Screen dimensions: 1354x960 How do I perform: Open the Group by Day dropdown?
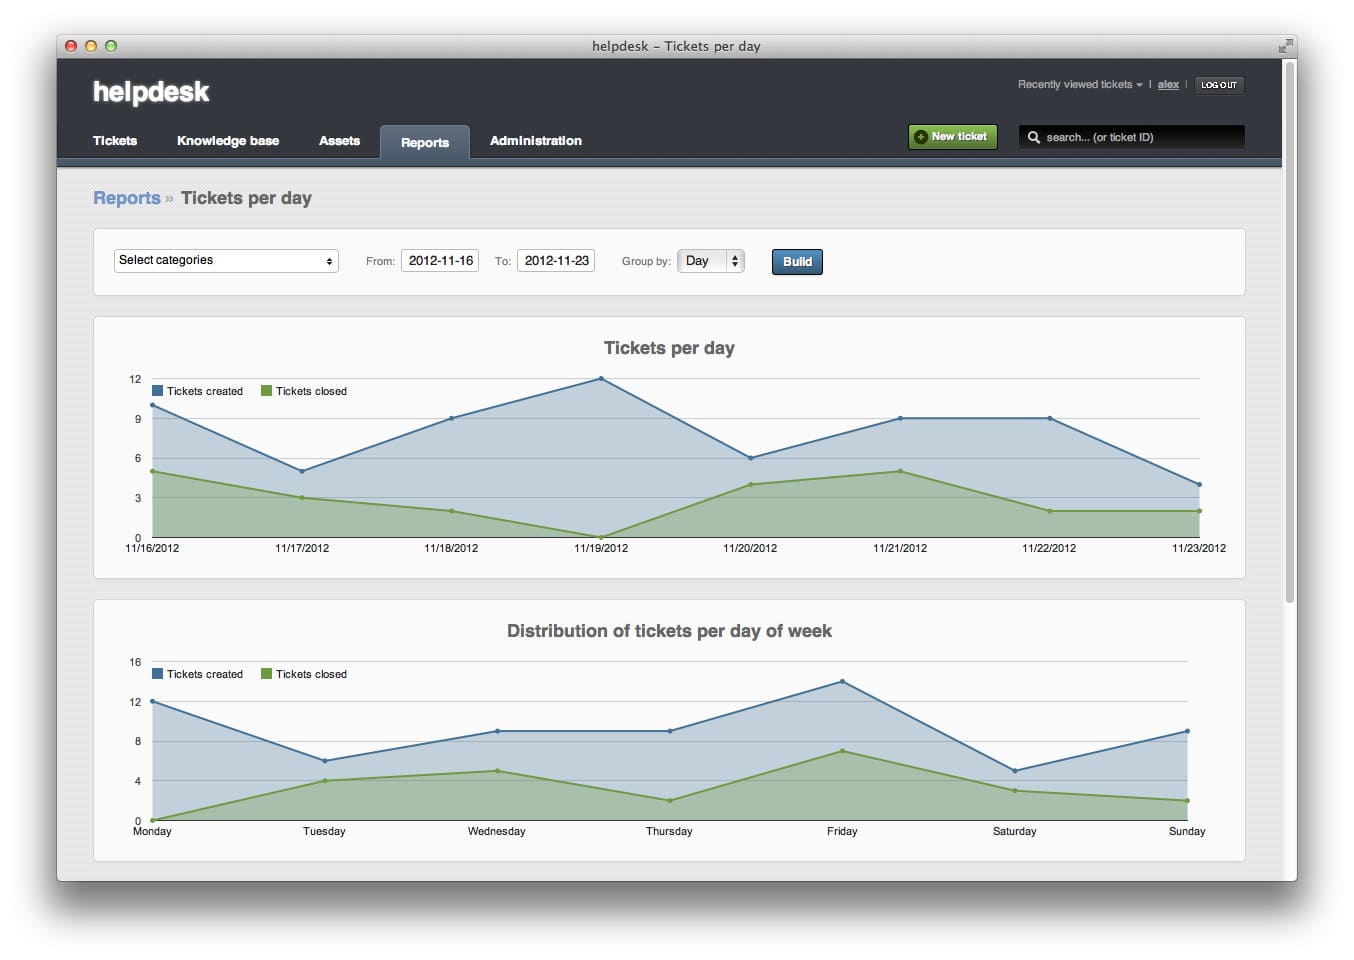click(711, 261)
